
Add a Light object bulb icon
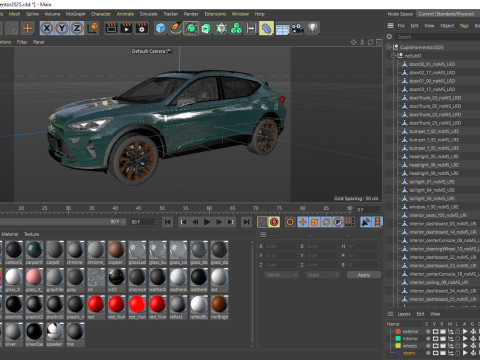313,28
